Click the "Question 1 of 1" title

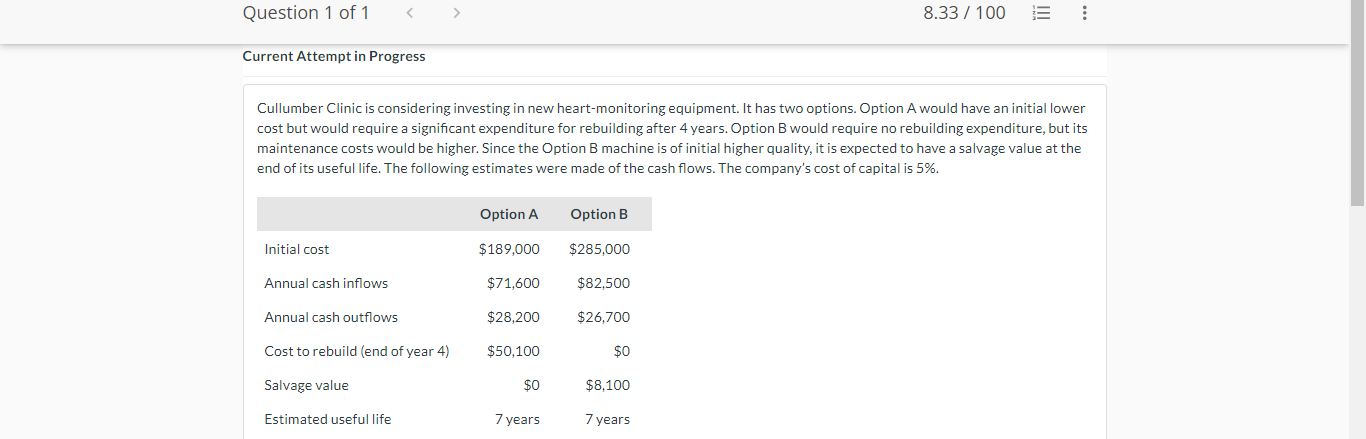(x=306, y=13)
